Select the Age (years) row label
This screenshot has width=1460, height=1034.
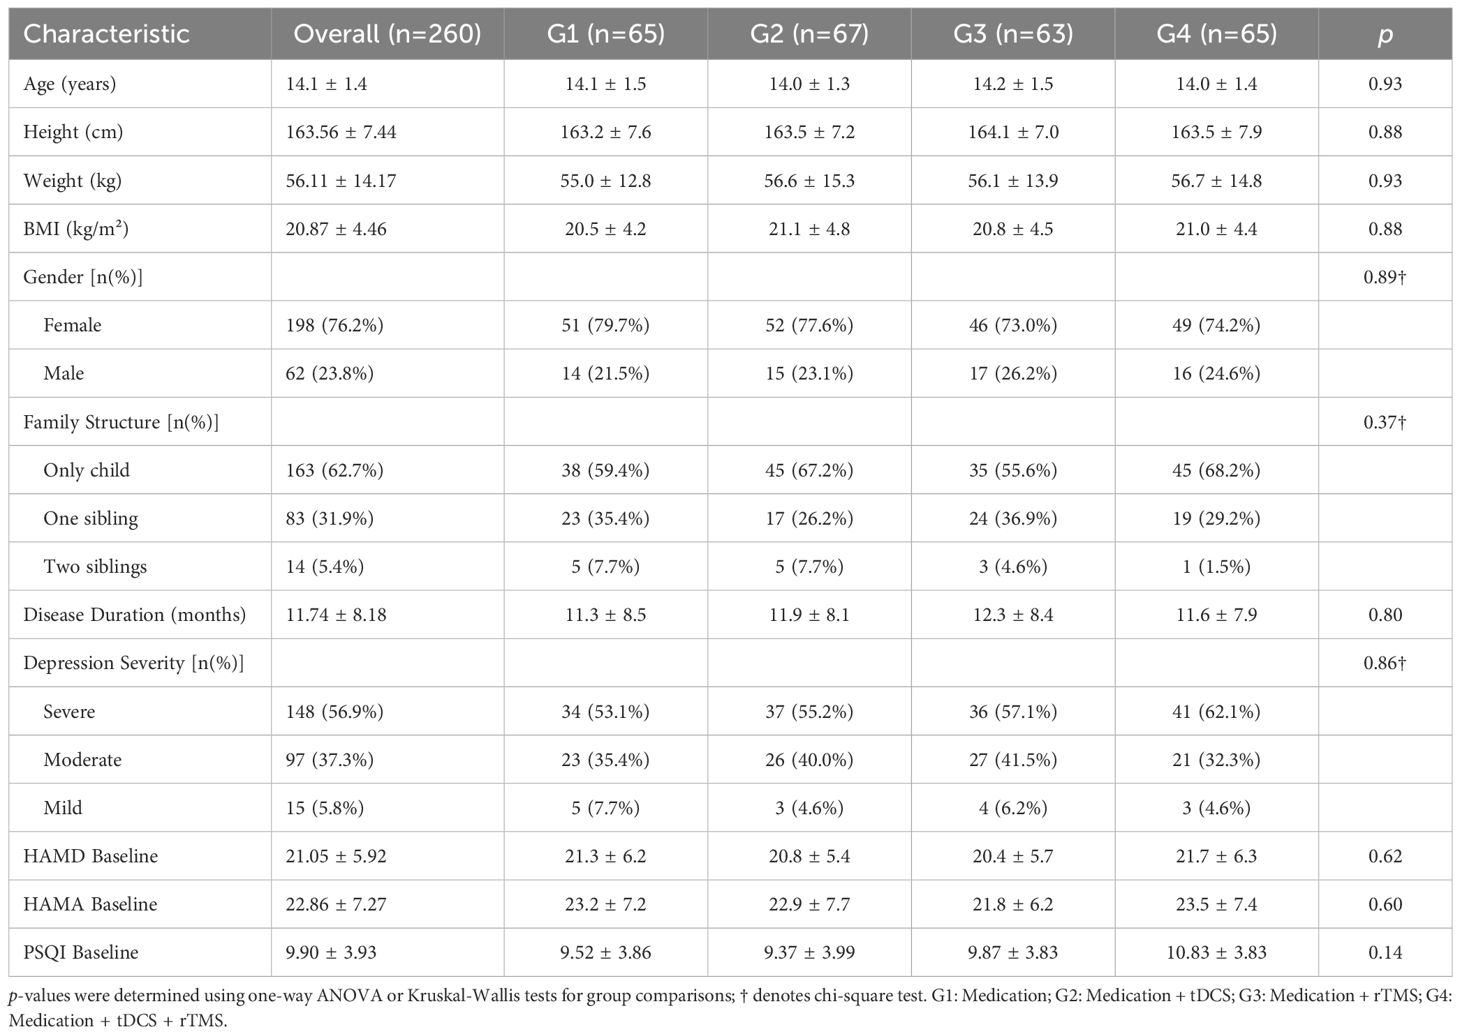70,84
